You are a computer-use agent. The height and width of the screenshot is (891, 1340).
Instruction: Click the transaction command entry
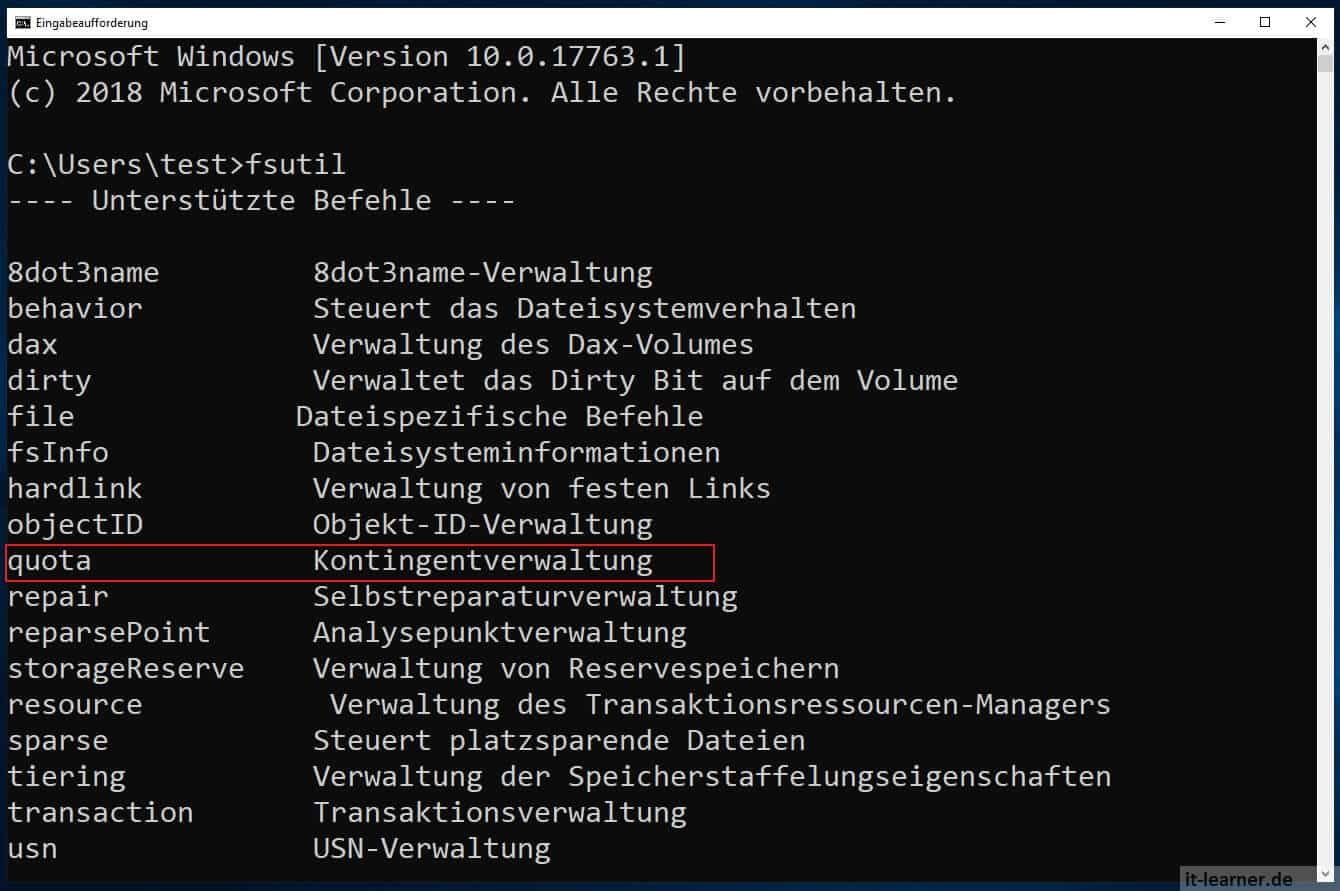click(100, 812)
